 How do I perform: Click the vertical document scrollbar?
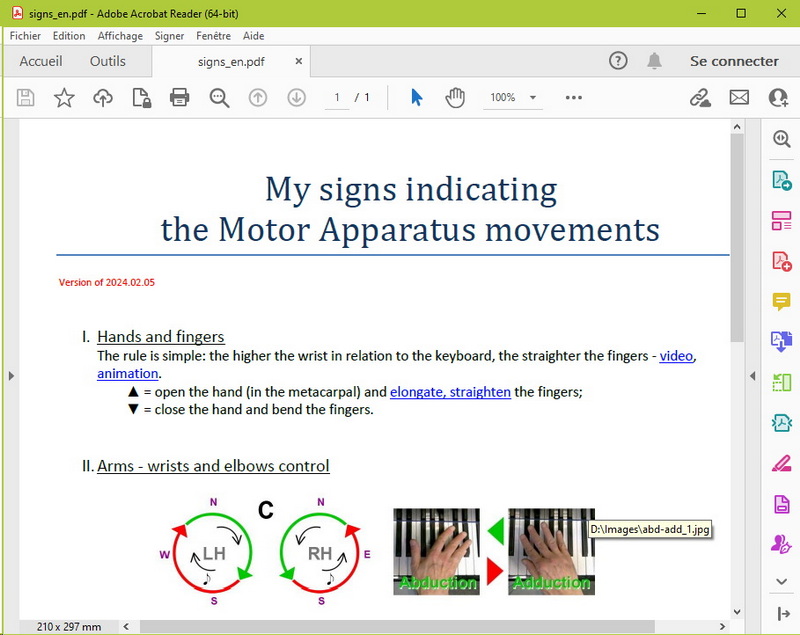point(738,240)
